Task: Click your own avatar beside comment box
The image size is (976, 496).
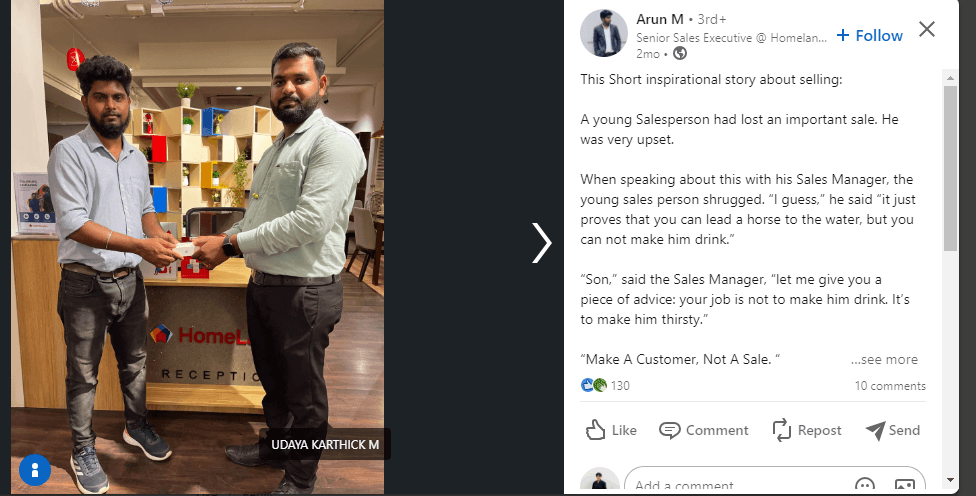Action: 600,482
